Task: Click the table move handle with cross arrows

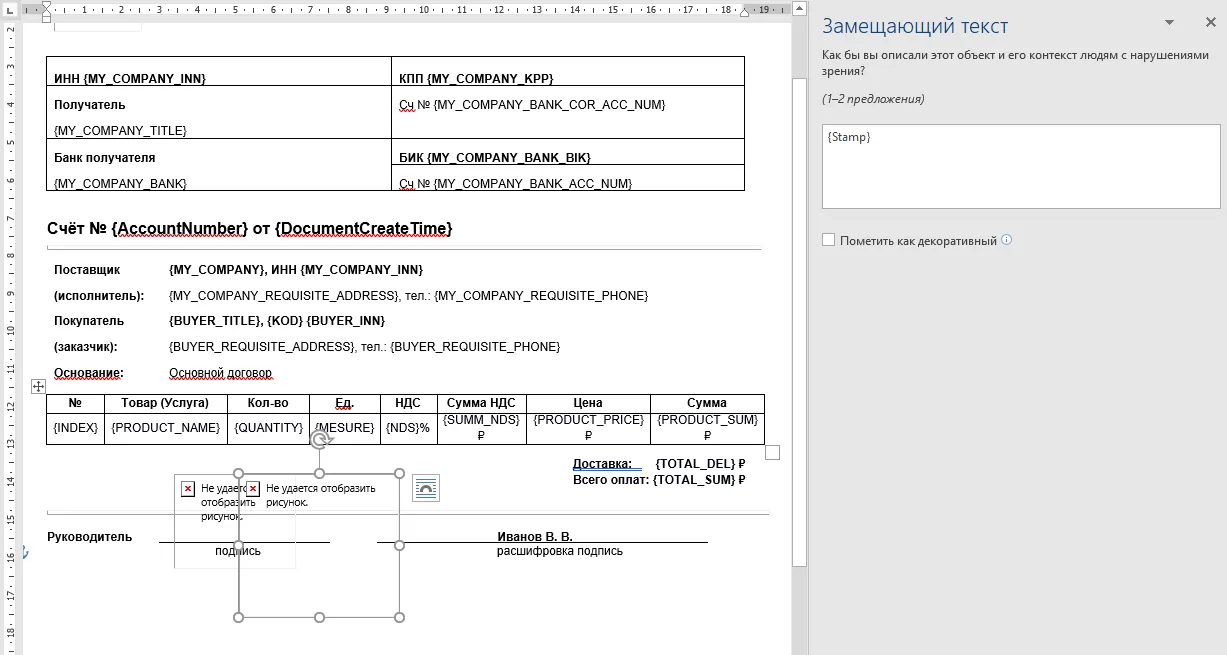Action: 38,386
